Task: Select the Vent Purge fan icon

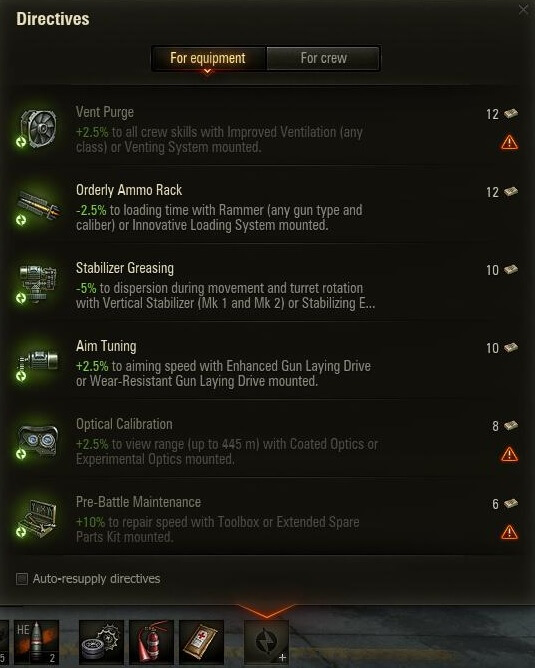Action: click(37, 129)
